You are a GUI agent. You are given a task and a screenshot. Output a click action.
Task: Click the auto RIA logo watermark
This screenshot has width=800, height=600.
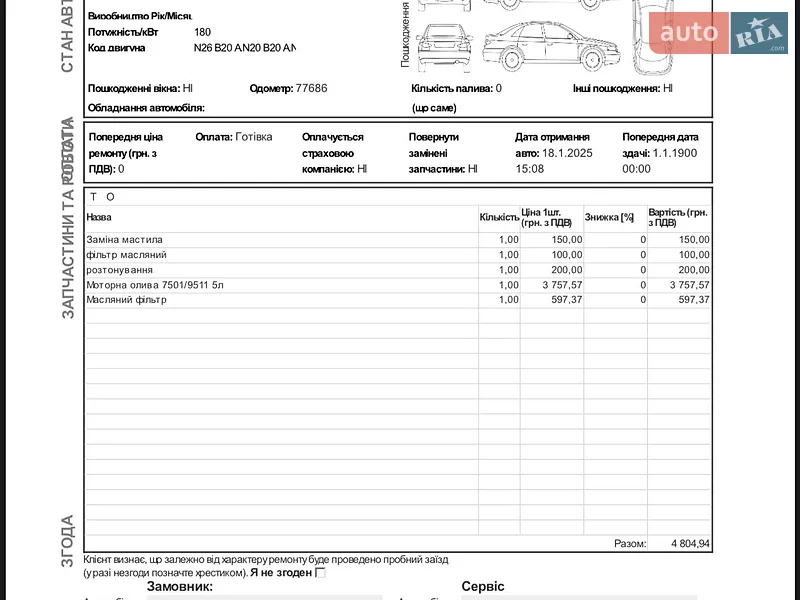pos(718,33)
